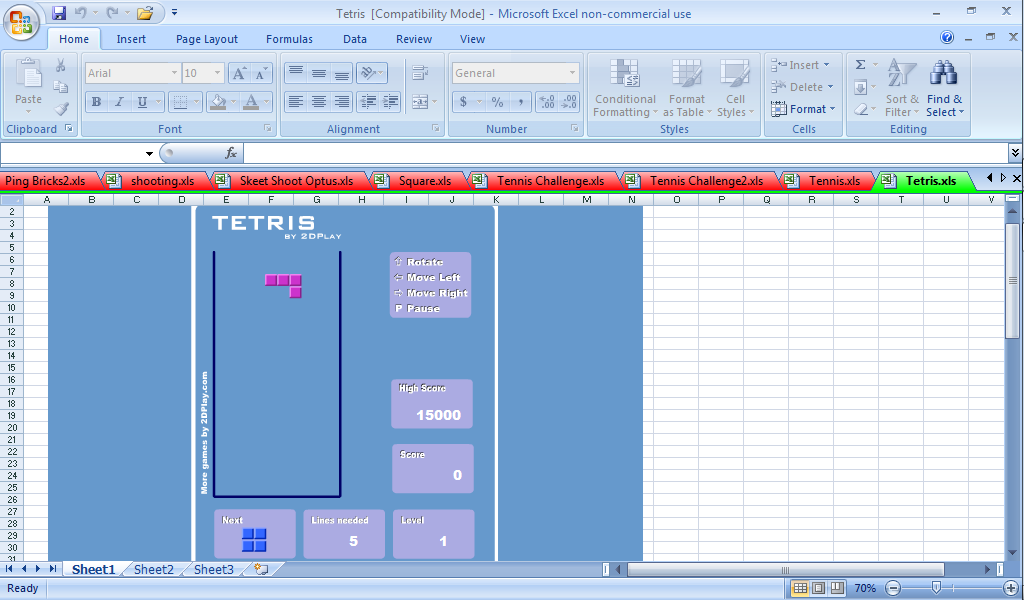Open Format as Table gallery

[x=686, y=87]
